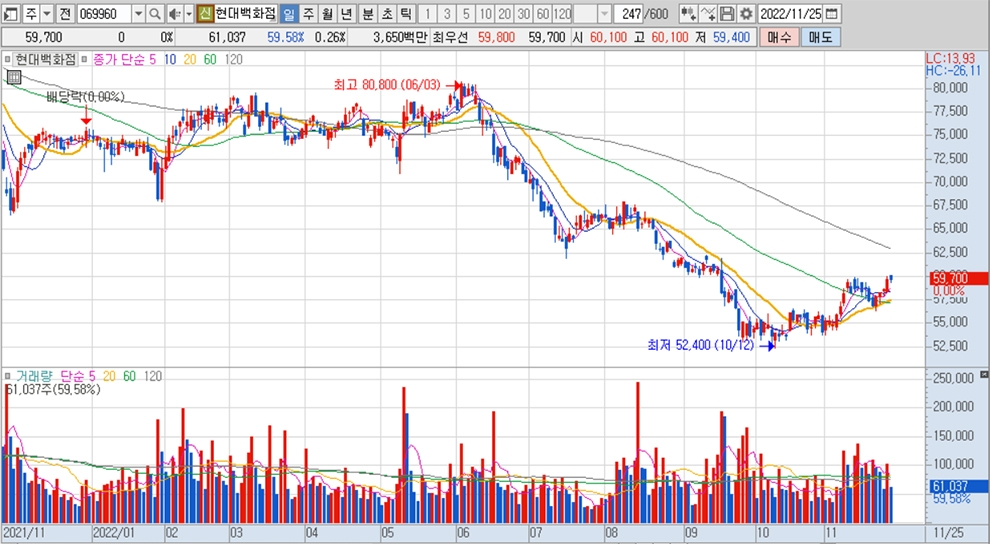Open the stock code history dropdown
The image size is (990, 544).
coord(138,14)
